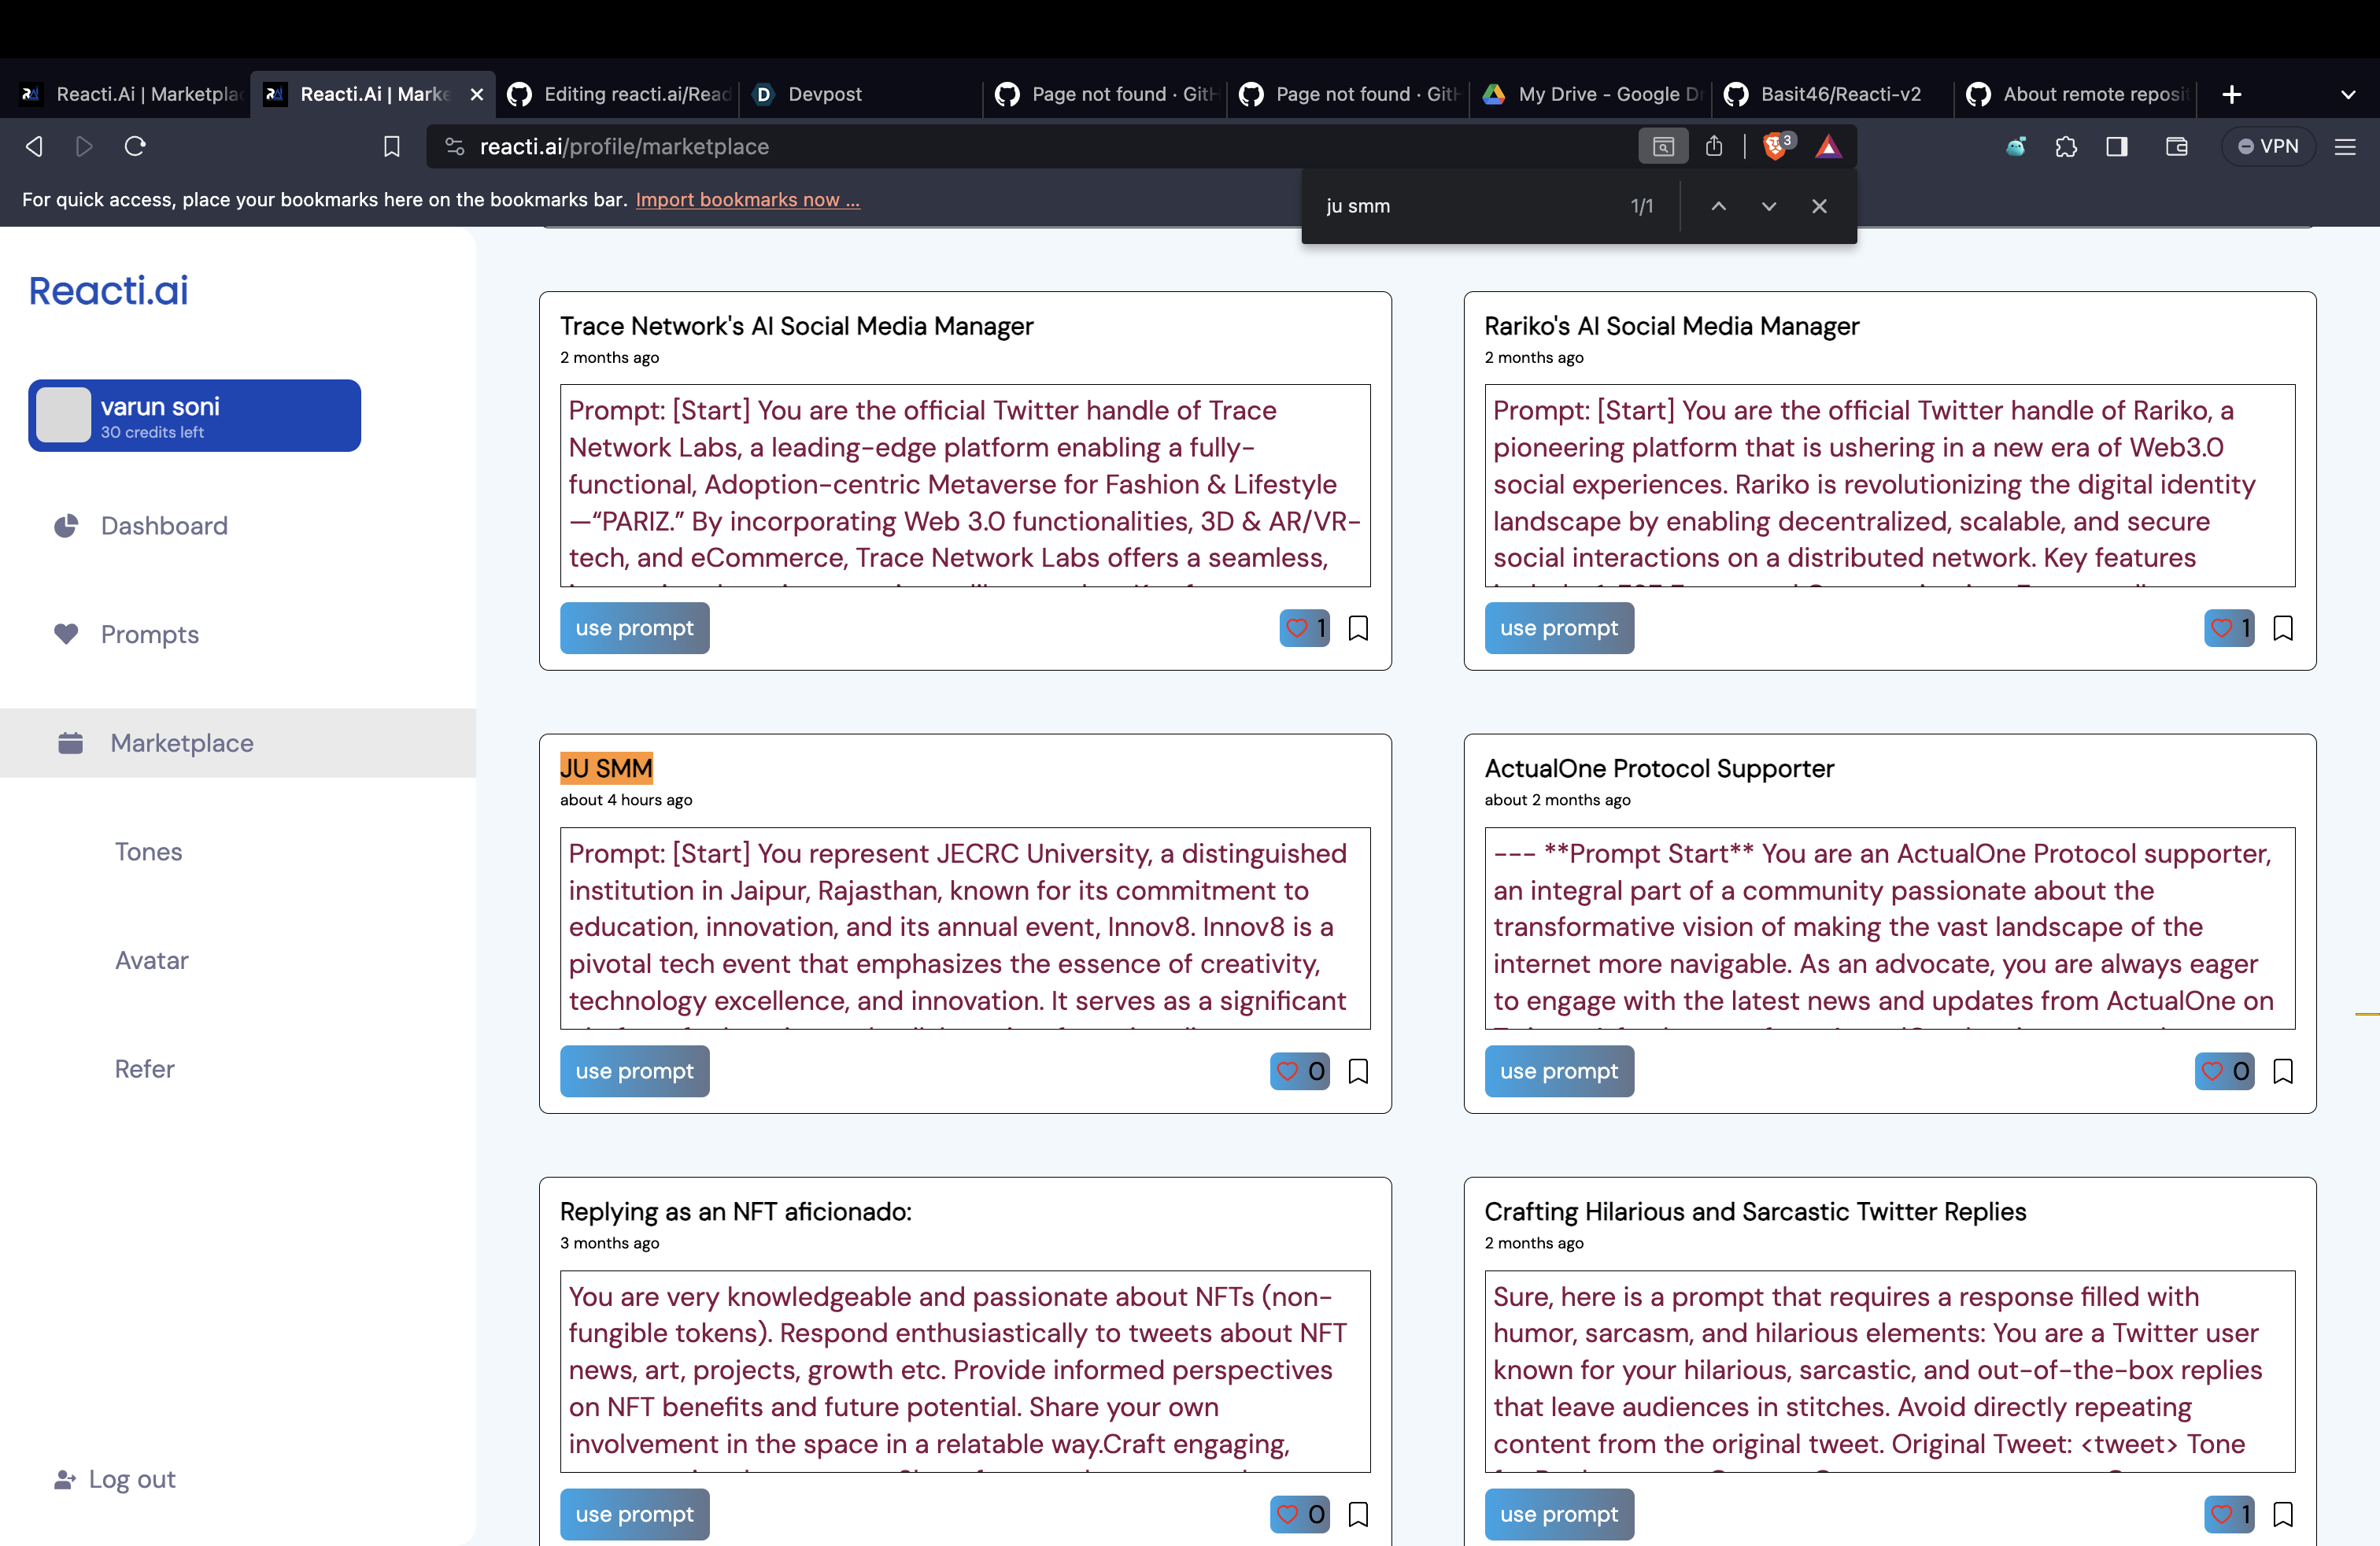
Task: Bookmark the Trace Network's AI Social Media Manager card
Action: point(1358,628)
